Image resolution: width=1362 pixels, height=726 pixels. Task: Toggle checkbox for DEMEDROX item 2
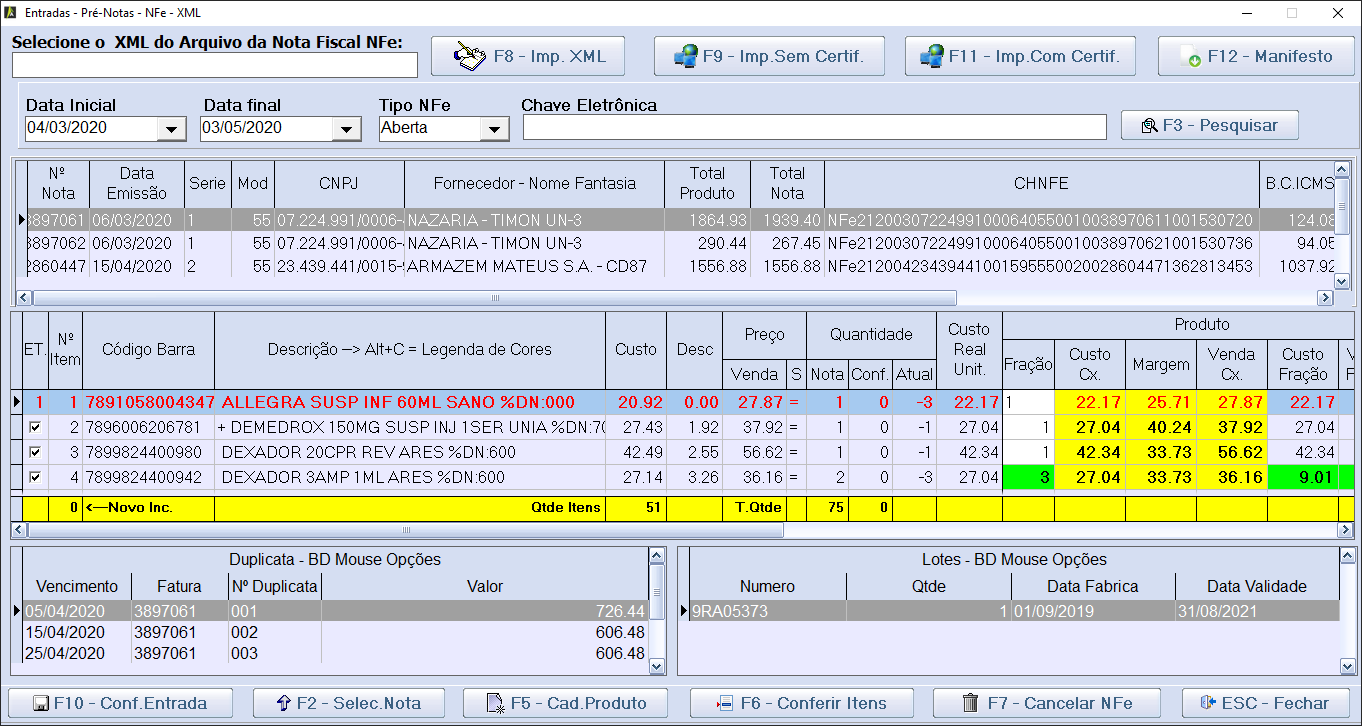pyautogui.click(x=35, y=428)
